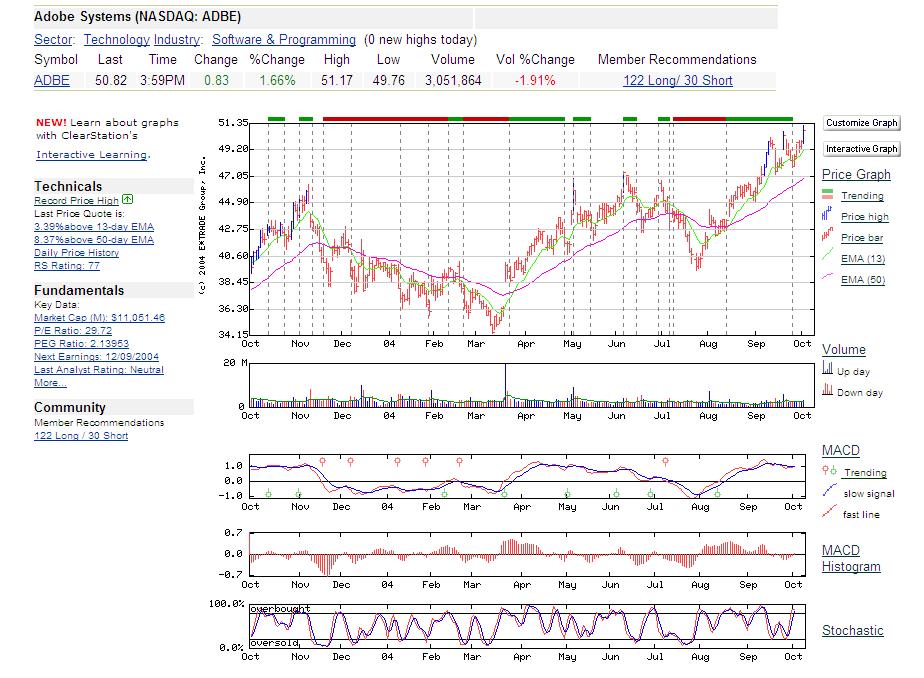
Task: Click the Up day volume legend icon
Action: pos(827,368)
